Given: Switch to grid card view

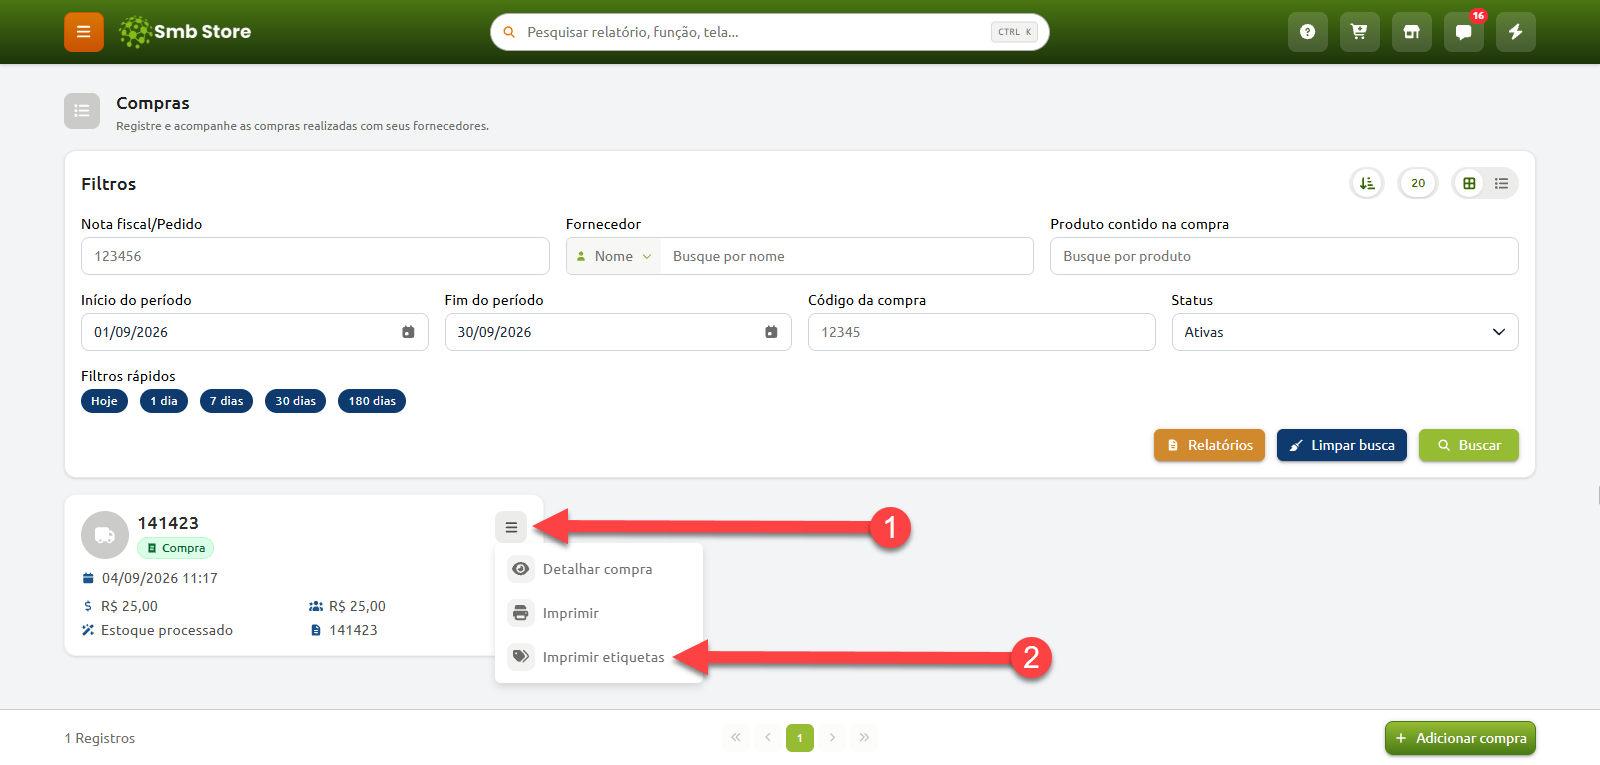Looking at the screenshot, I should click(1469, 183).
